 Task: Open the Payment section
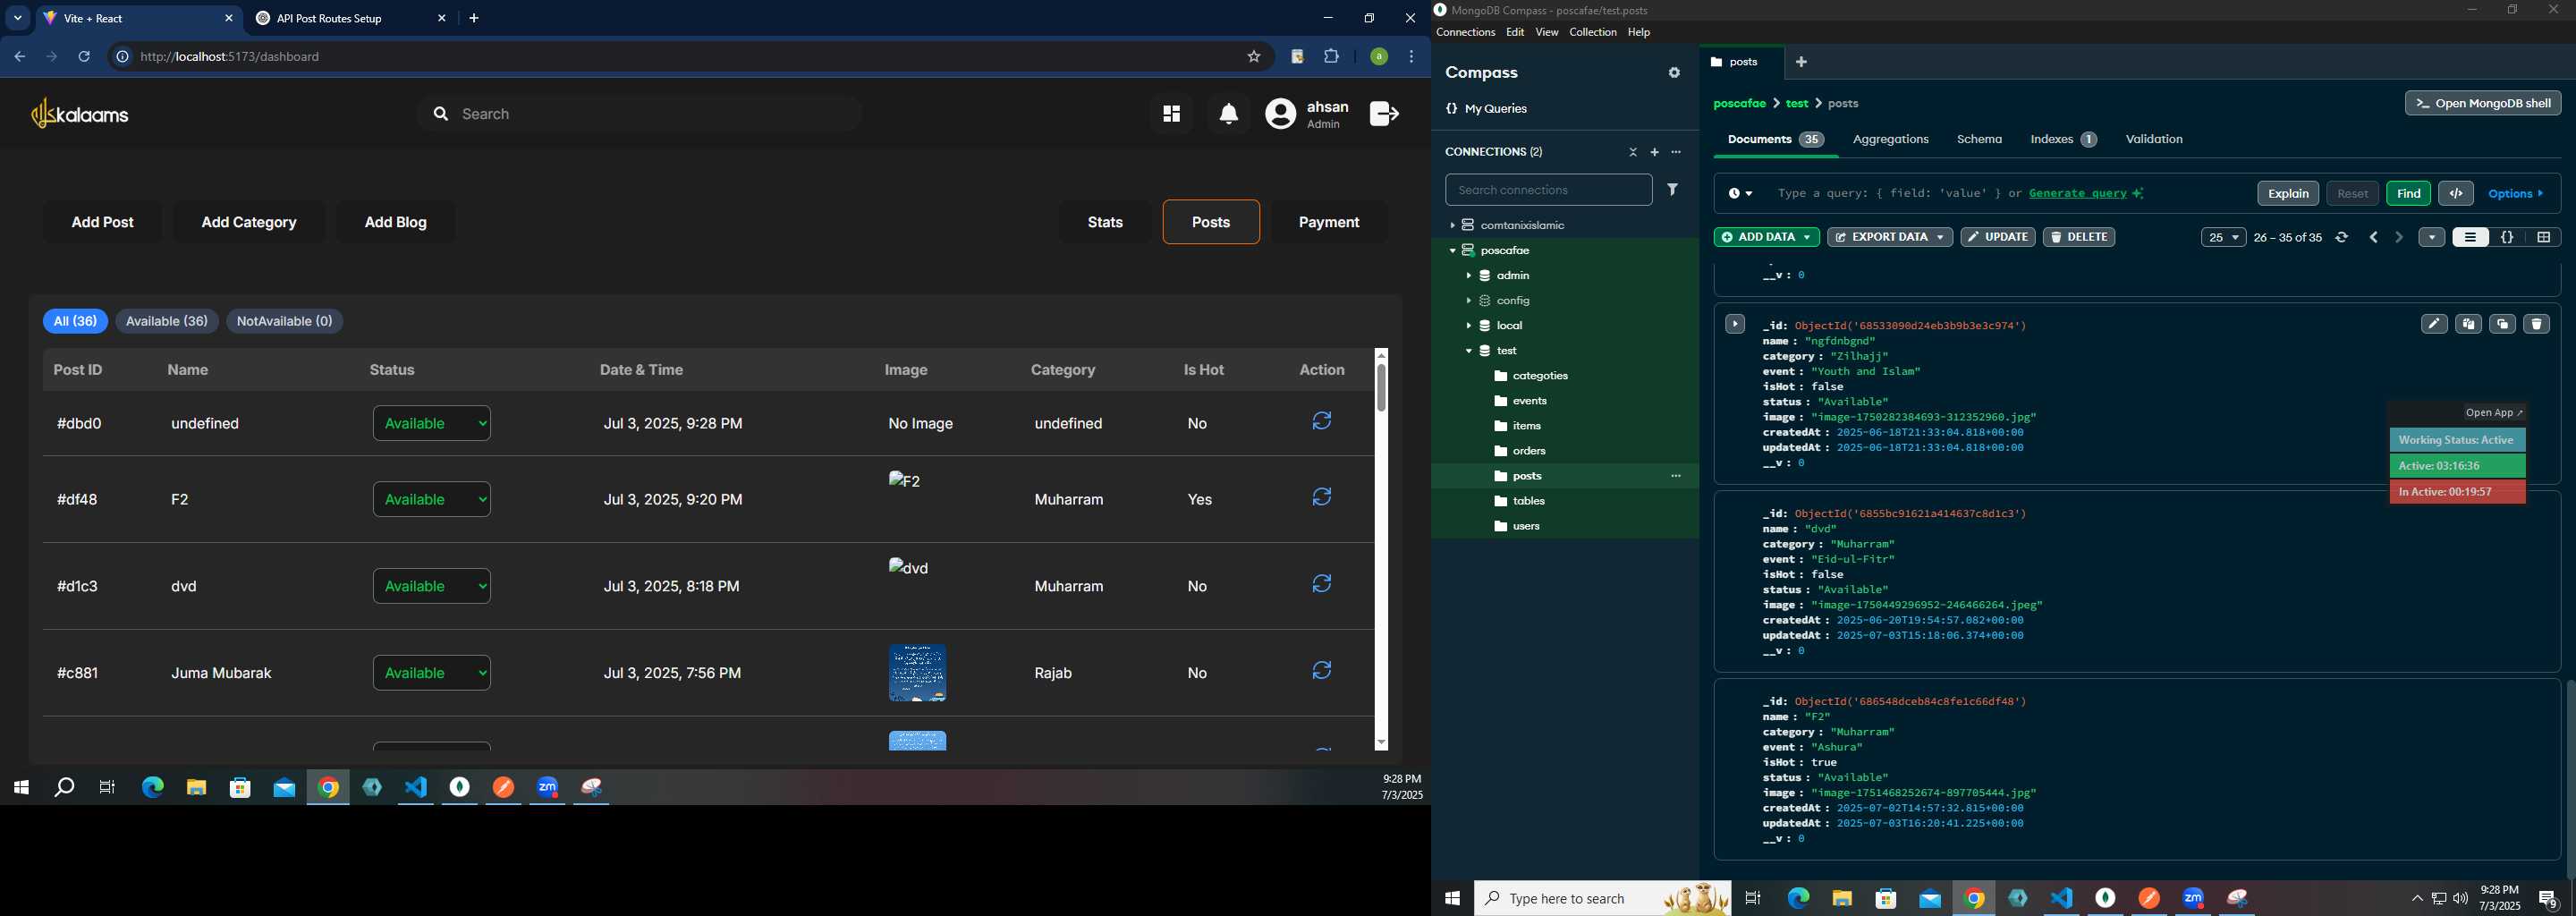pyautogui.click(x=1328, y=222)
